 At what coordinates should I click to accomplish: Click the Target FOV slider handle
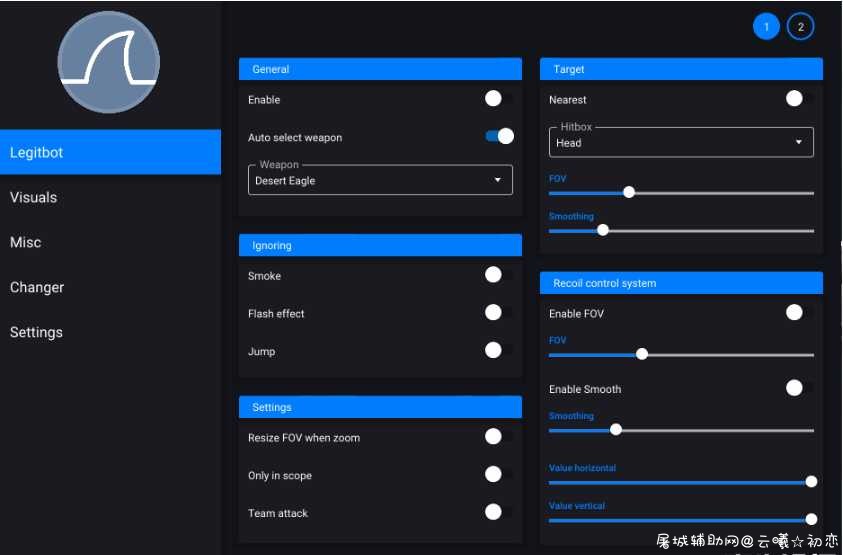click(x=629, y=193)
